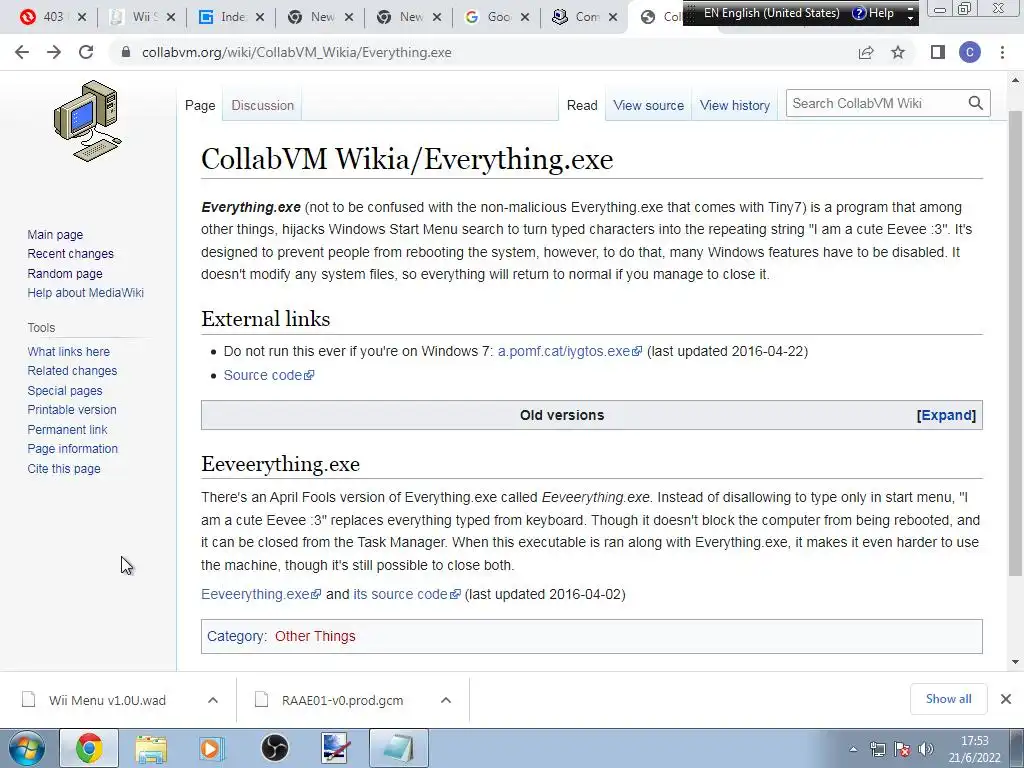Open the Windows Start orb
The image size is (1024, 768).
coord(26,748)
